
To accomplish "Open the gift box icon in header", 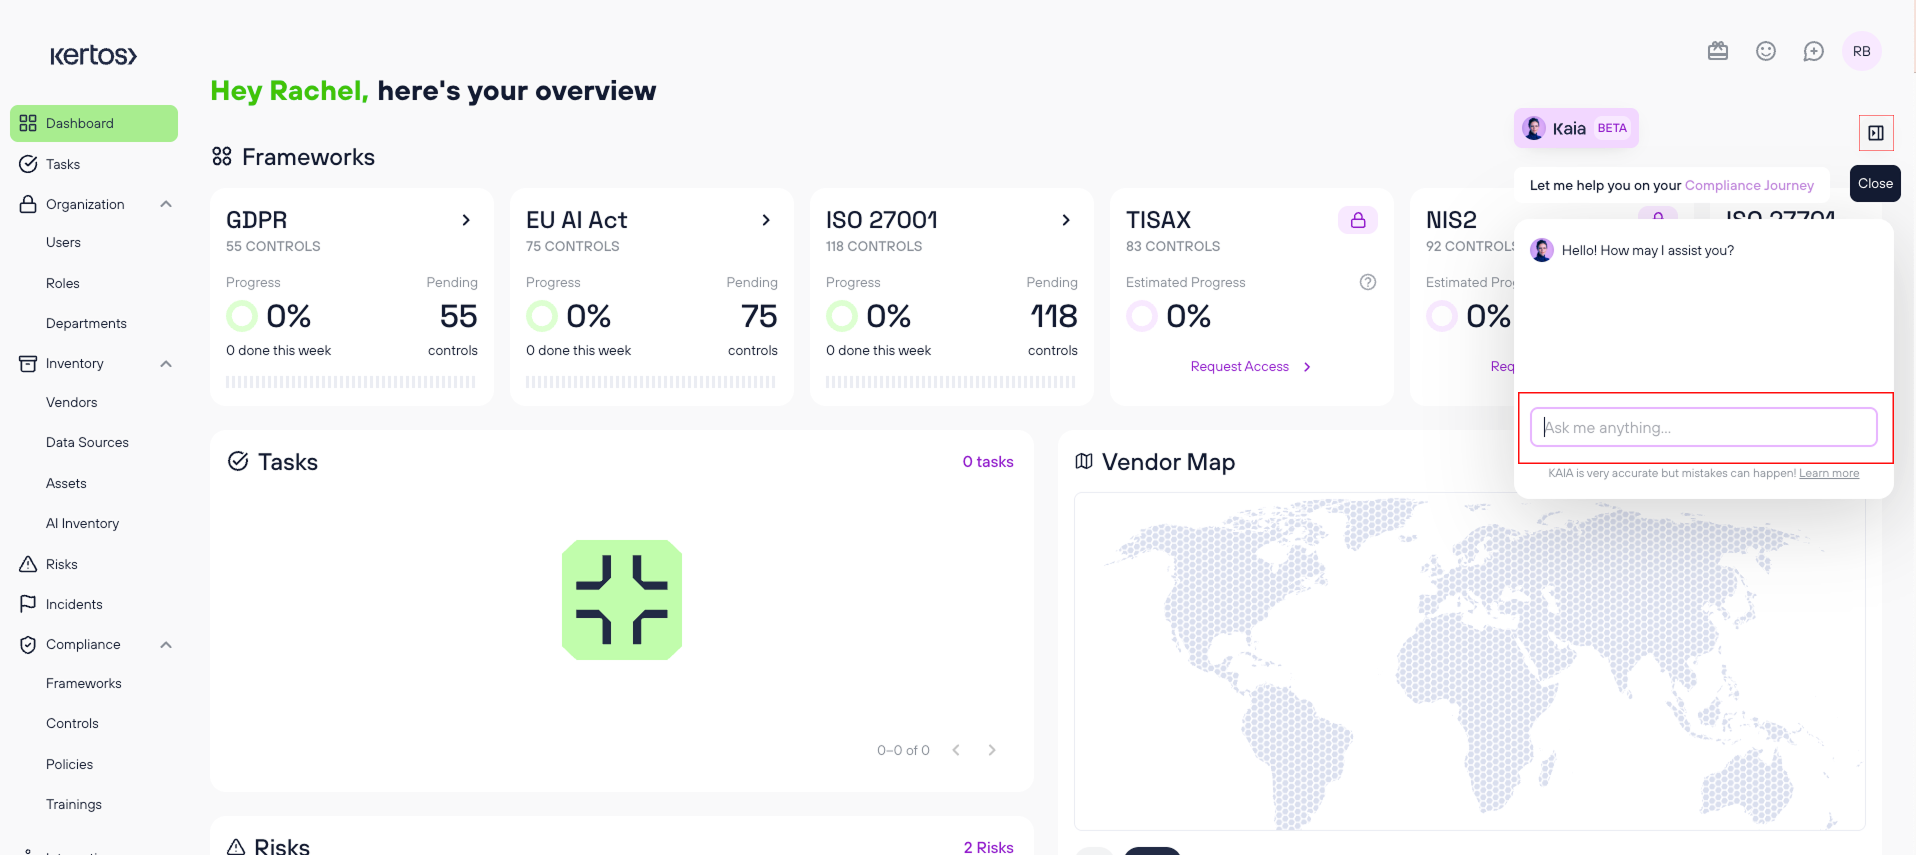I will click(1718, 51).
